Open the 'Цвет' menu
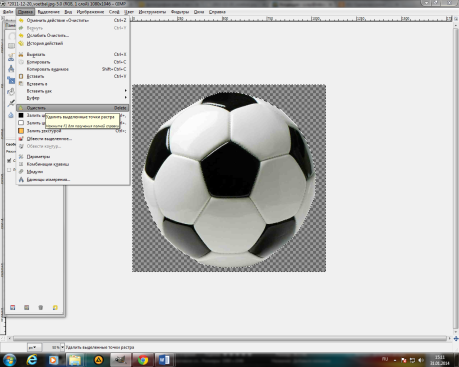The width and height of the screenshot is (459, 367). (x=129, y=12)
